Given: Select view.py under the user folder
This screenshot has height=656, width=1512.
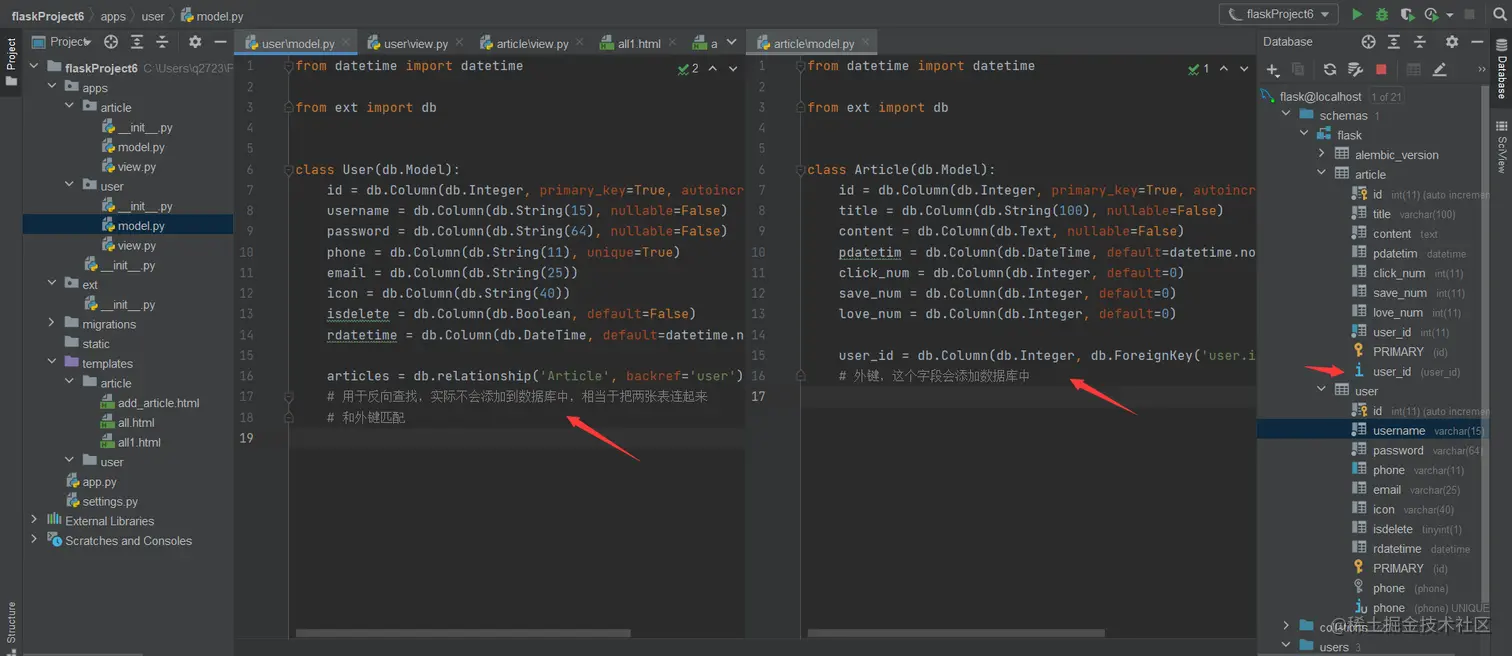Looking at the screenshot, I should click(137, 245).
